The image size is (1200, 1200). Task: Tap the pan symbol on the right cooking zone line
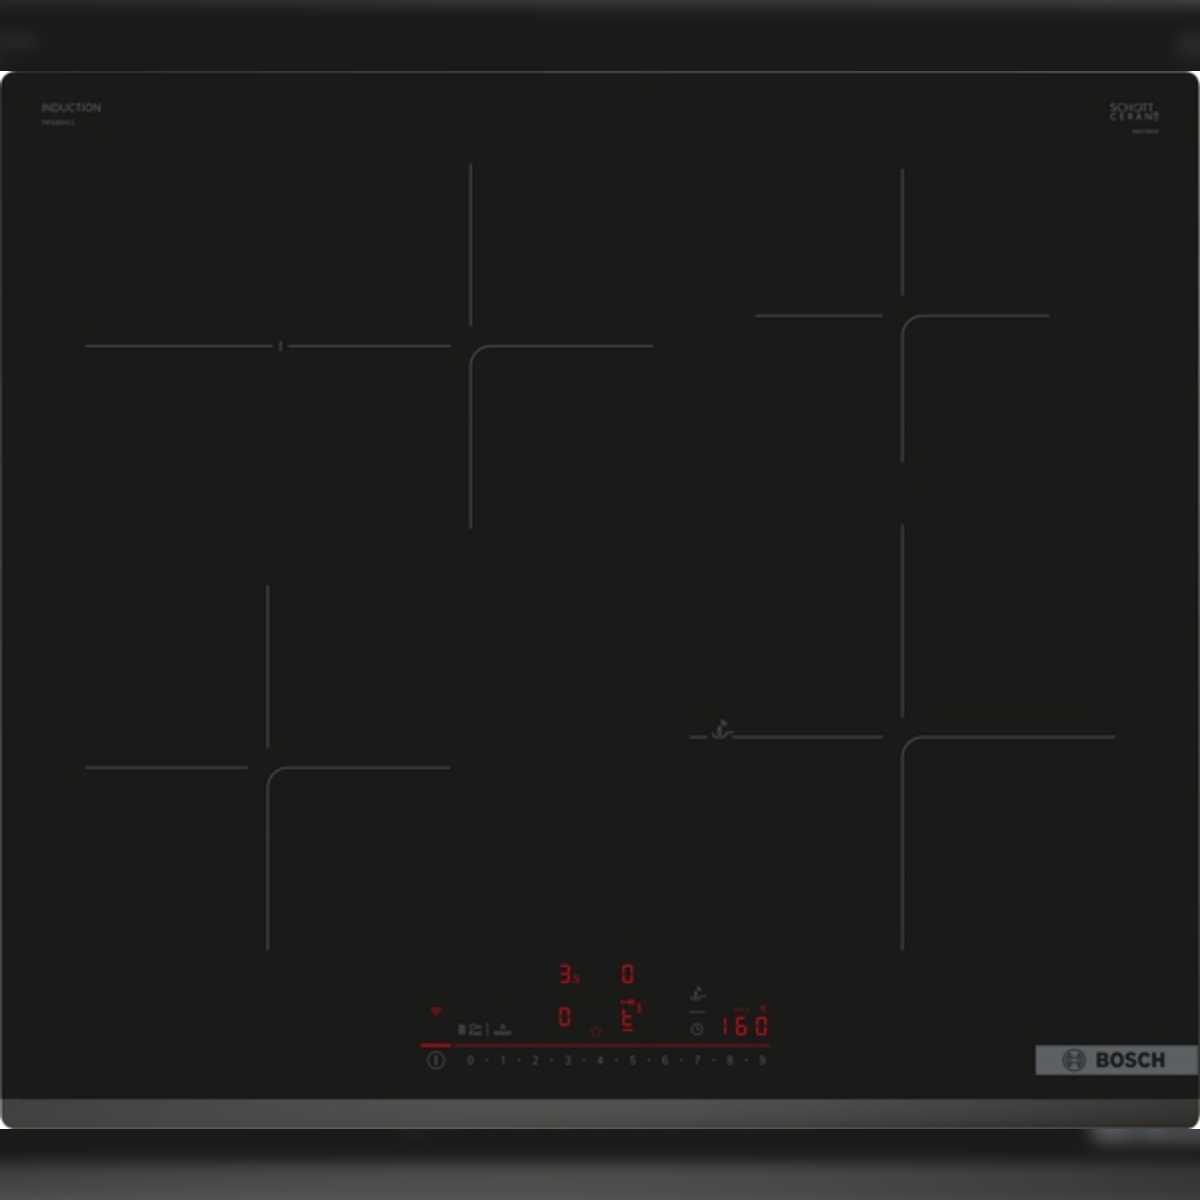click(721, 731)
